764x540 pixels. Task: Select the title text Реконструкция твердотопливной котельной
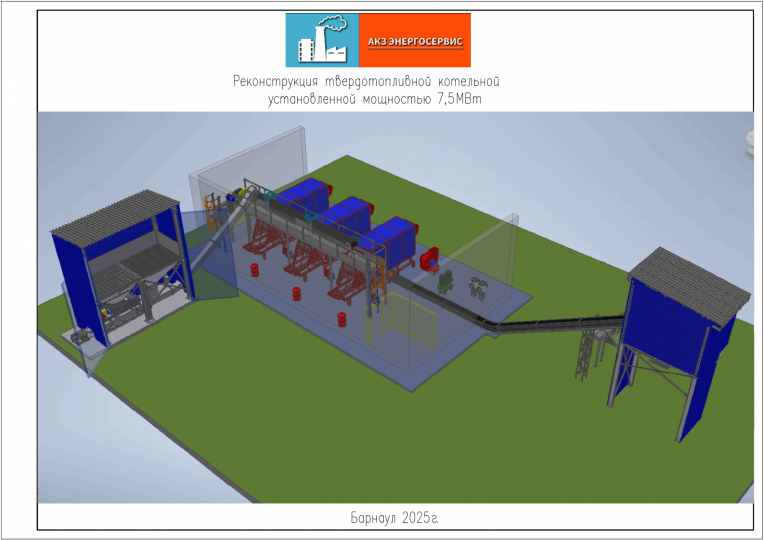(x=364, y=80)
